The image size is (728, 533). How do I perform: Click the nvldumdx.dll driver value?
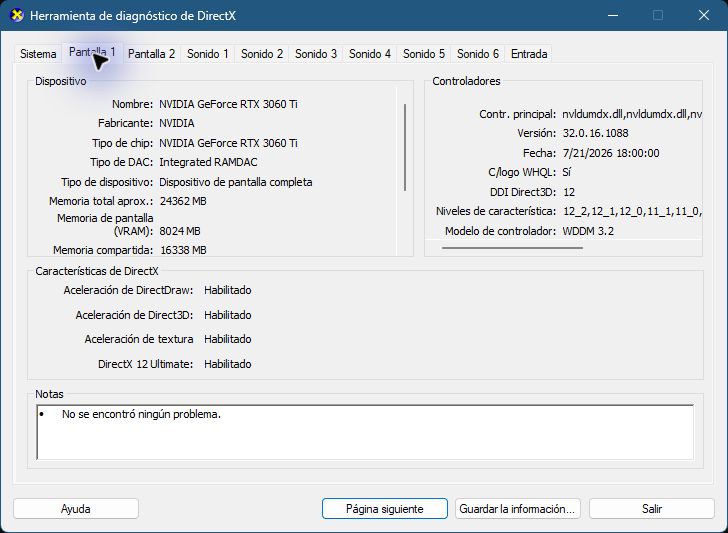point(632,114)
